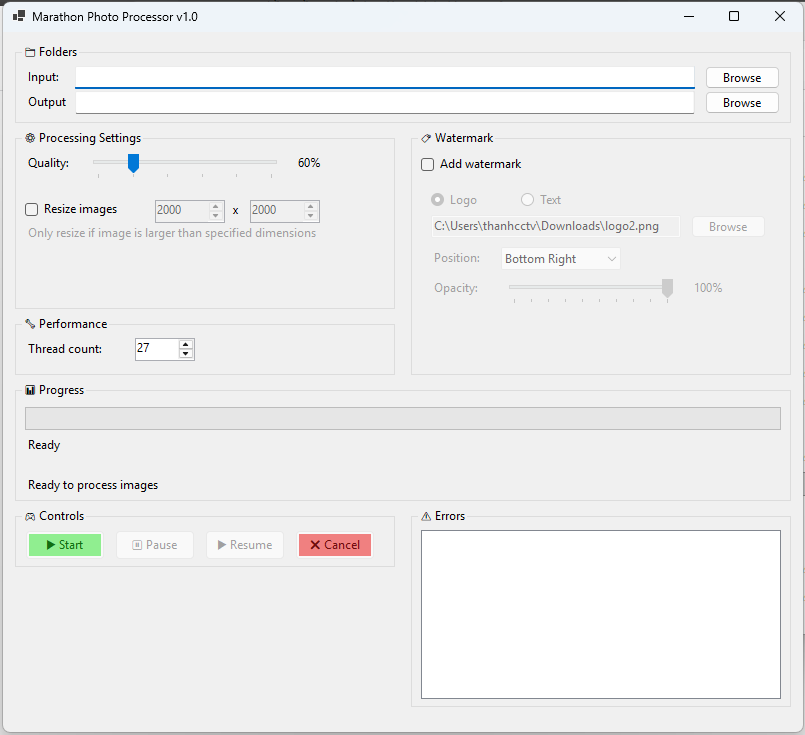Browse for the Input folder
This screenshot has width=805, height=735.
(x=742, y=78)
